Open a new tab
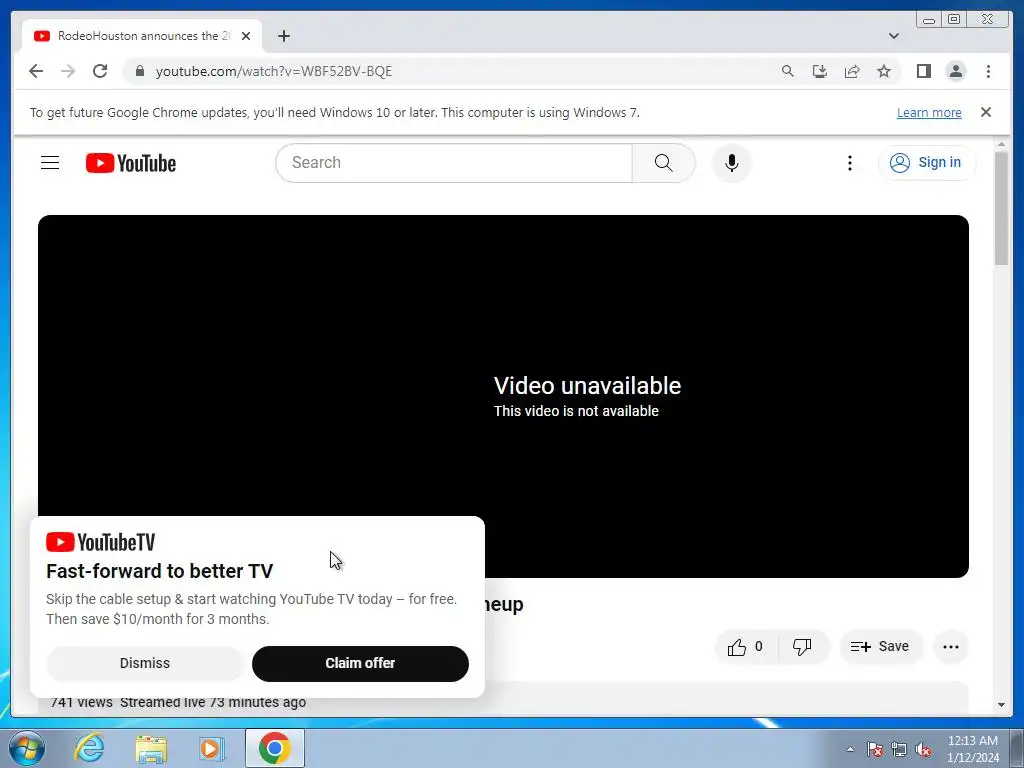The width and height of the screenshot is (1024, 768). pos(283,36)
